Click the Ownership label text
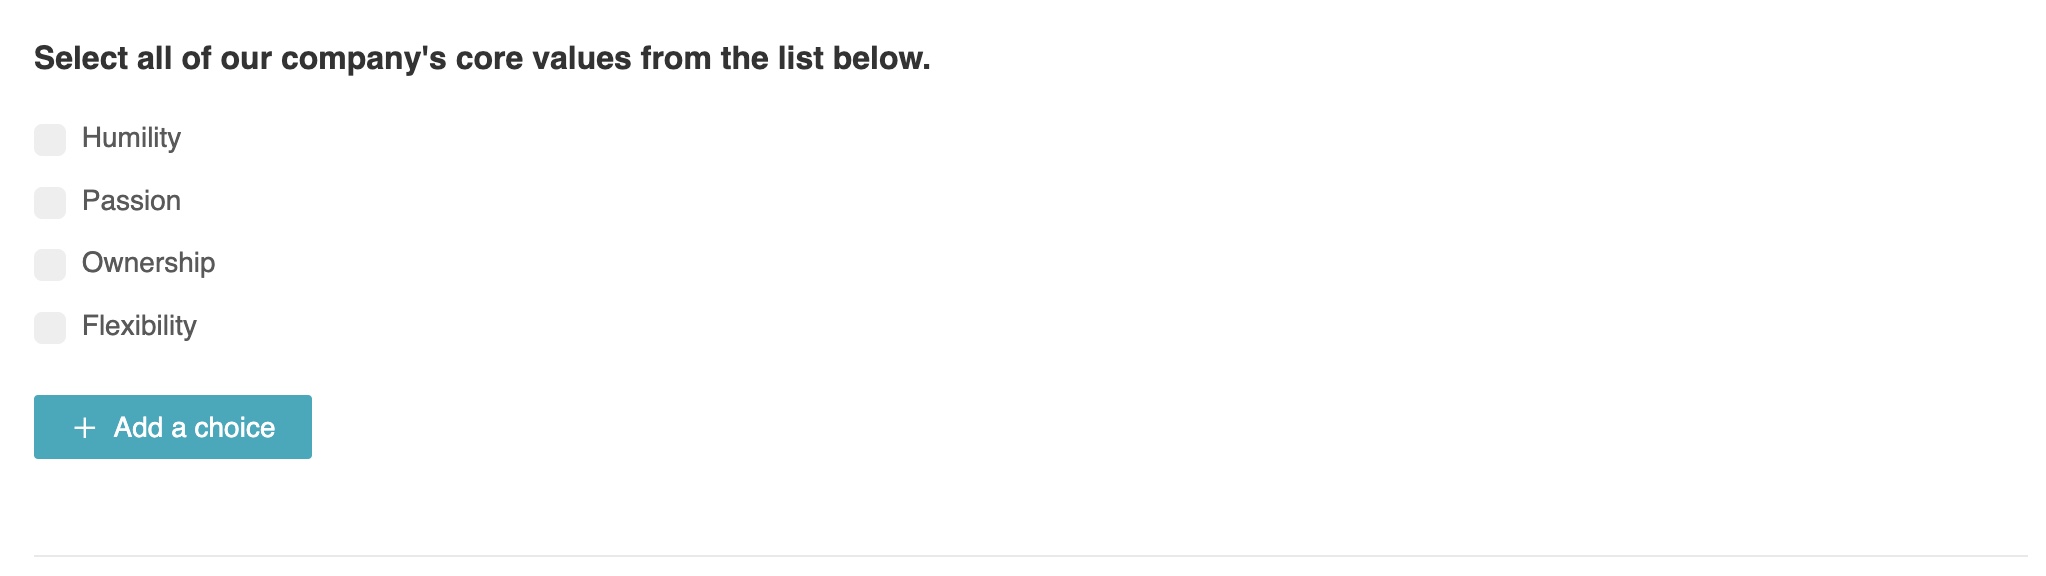The height and width of the screenshot is (576, 2046). pyautogui.click(x=148, y=263)
